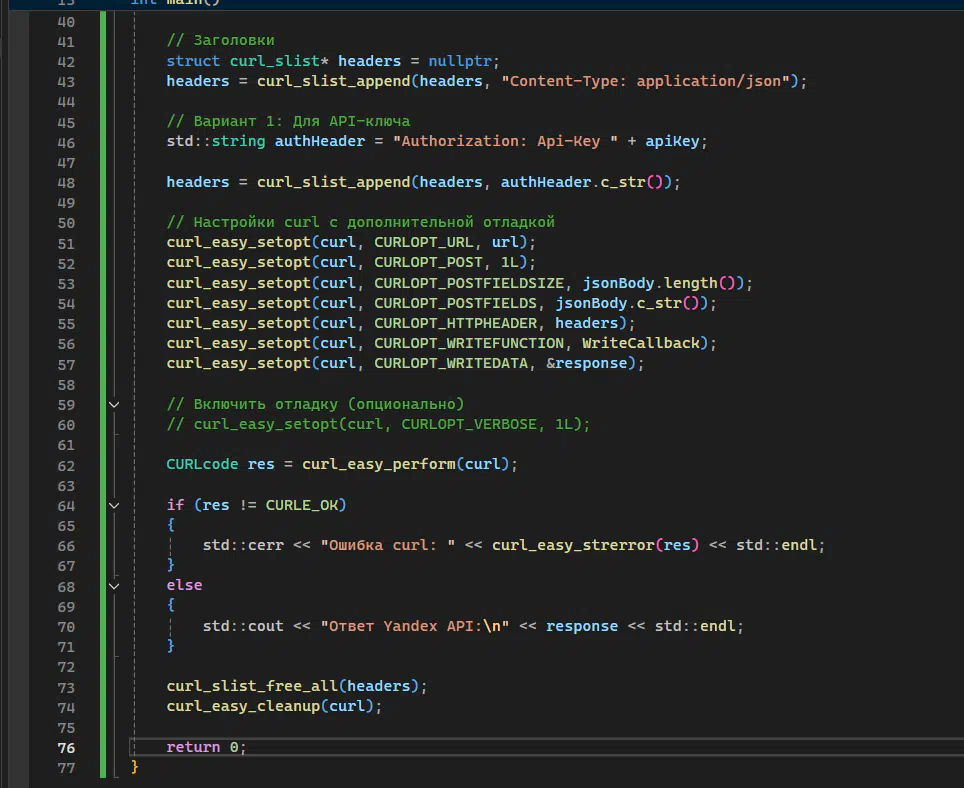Place cursor on return 0 statement
Image resolution: width=964 pixels, height=788 pixels.
coord(205,747)
